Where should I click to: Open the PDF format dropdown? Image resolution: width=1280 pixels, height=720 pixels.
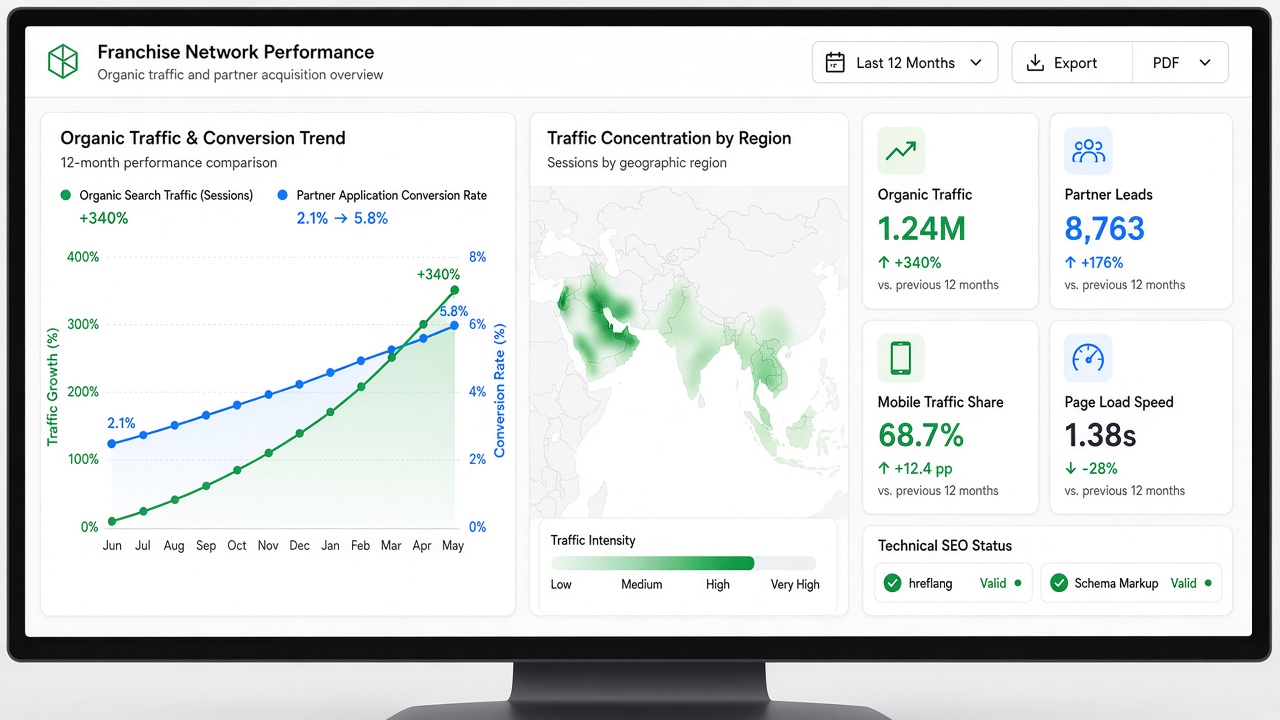pos(1181,63)
